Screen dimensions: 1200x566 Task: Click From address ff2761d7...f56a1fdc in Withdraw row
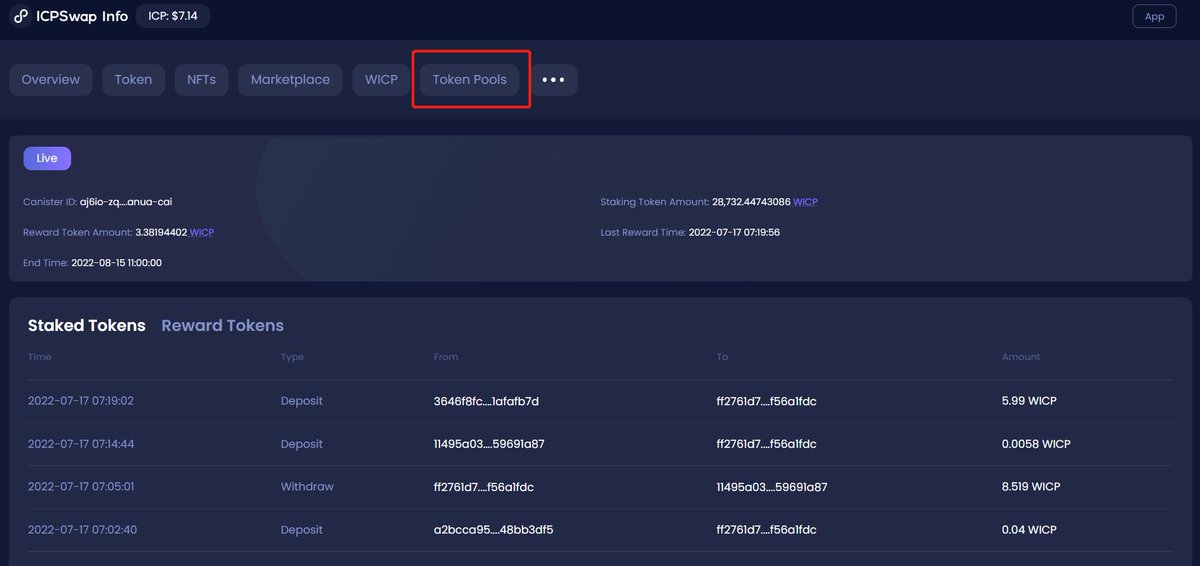[484, 487]
